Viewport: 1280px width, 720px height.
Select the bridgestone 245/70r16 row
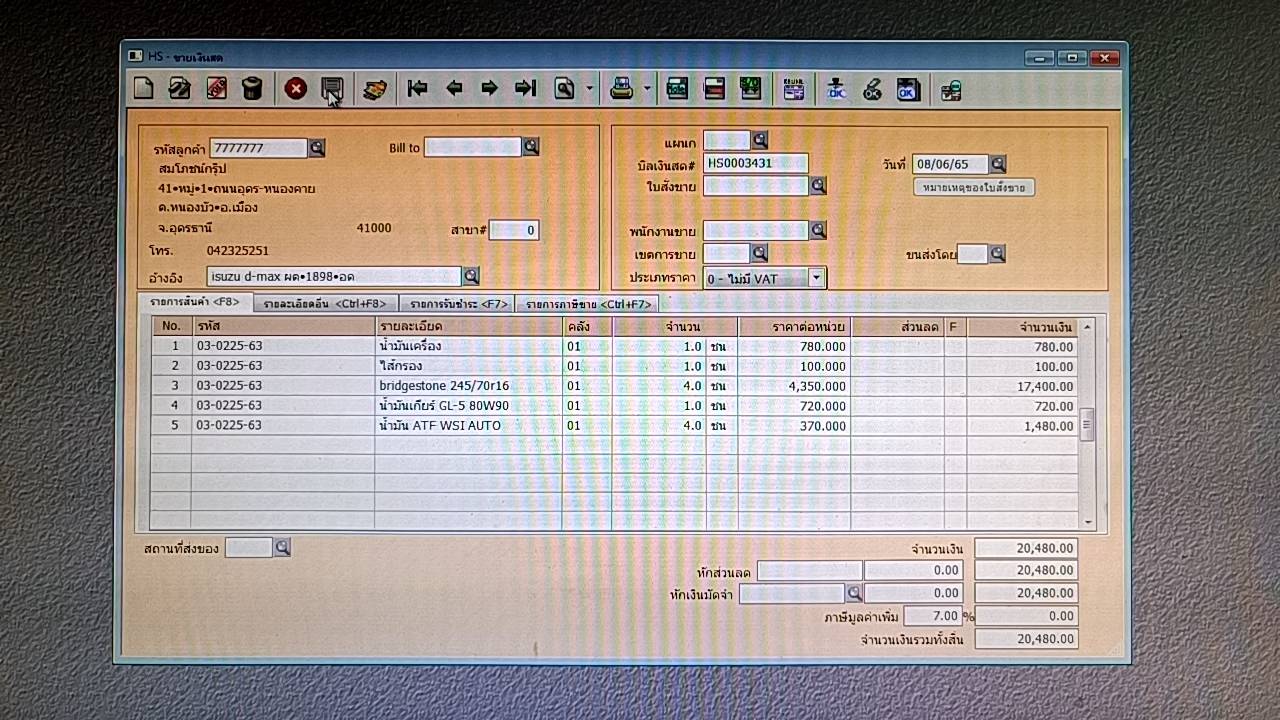point(444,386)
